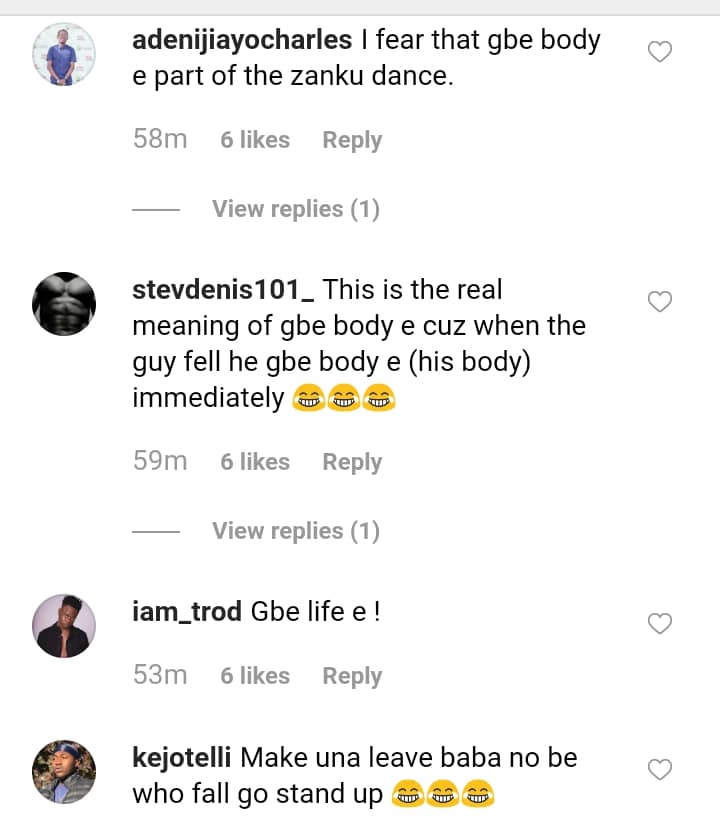Show the 6 likes on iam_trod's comment
The image size is (720, 831).
point(255,676)
